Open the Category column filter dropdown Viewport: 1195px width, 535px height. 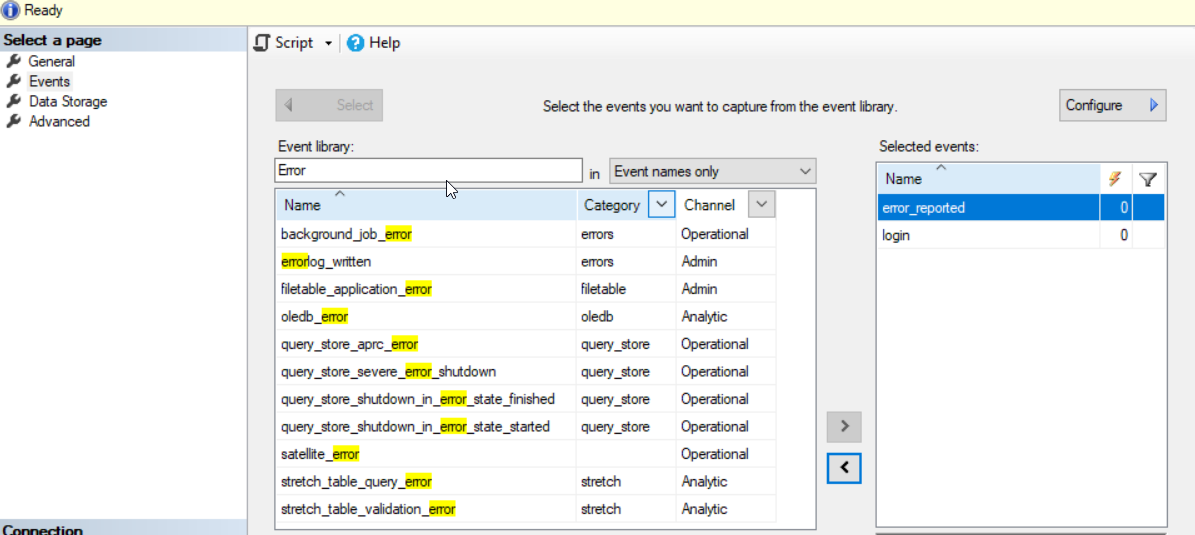(x=661, y=205)
